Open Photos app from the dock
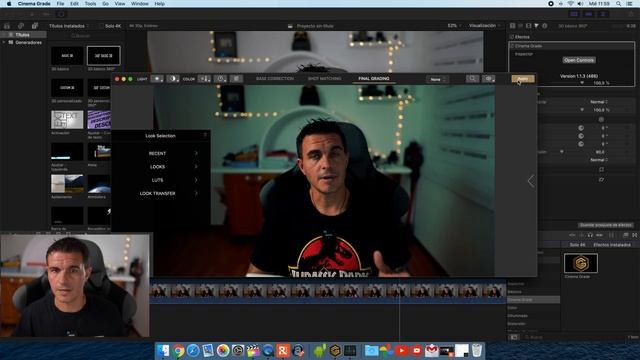Screen dimensions: 640x360 (223, 350)
